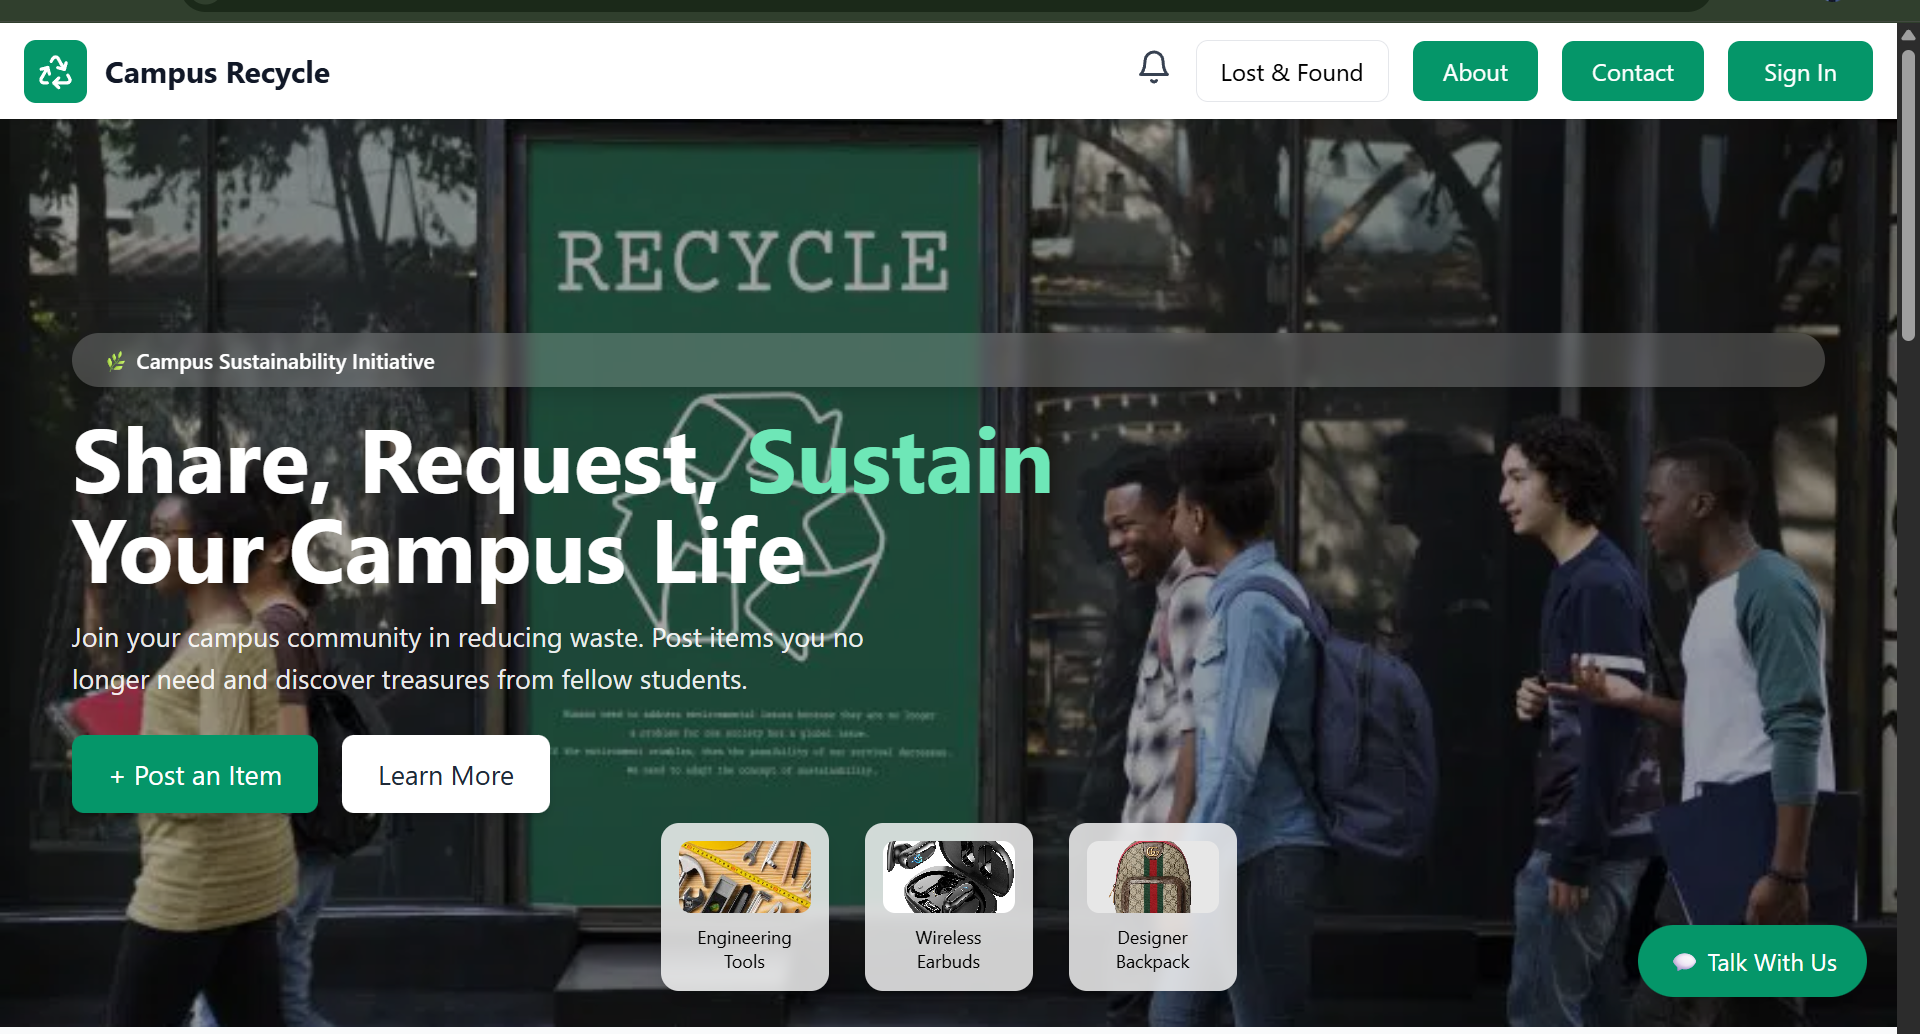Open notifications via the bell icon
Viewport: 1920px width, 1034px height.
pyautogui.click(x=1153, y=68)
